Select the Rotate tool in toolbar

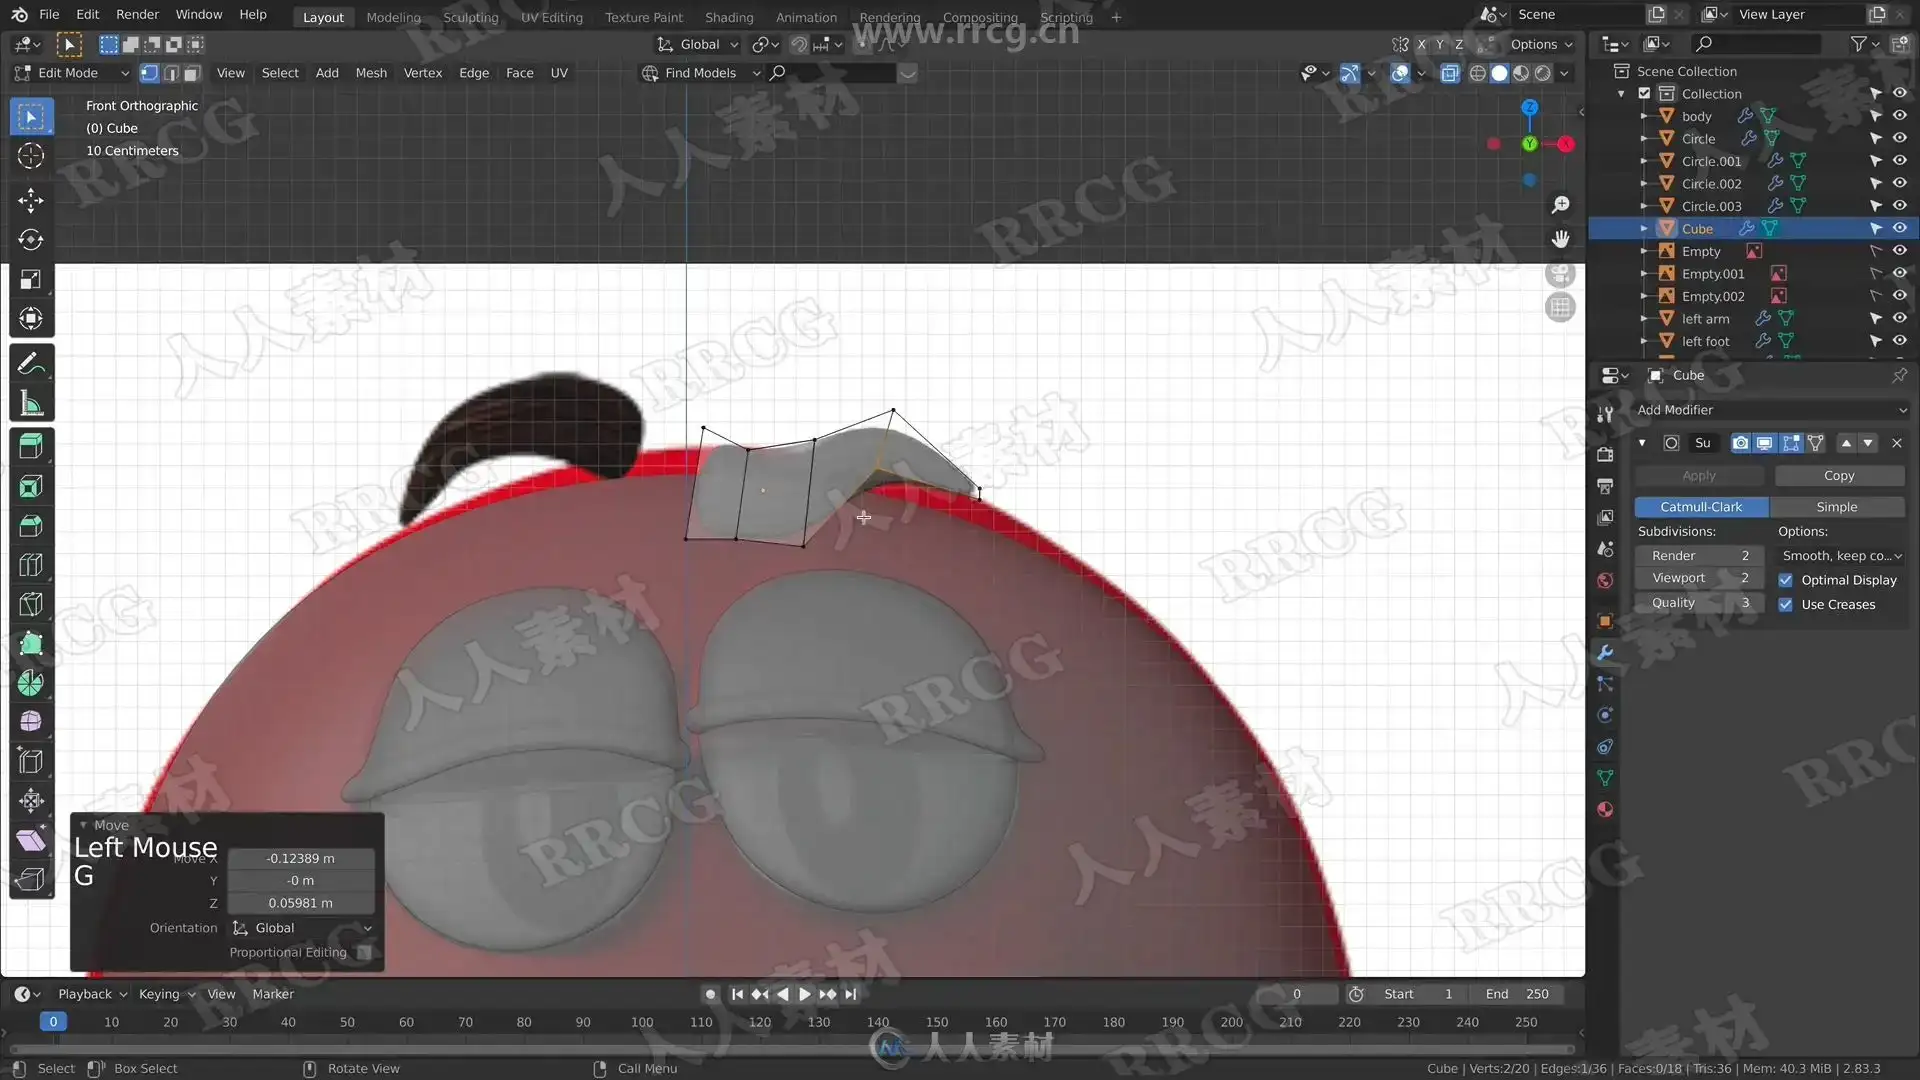click(31, 240)
